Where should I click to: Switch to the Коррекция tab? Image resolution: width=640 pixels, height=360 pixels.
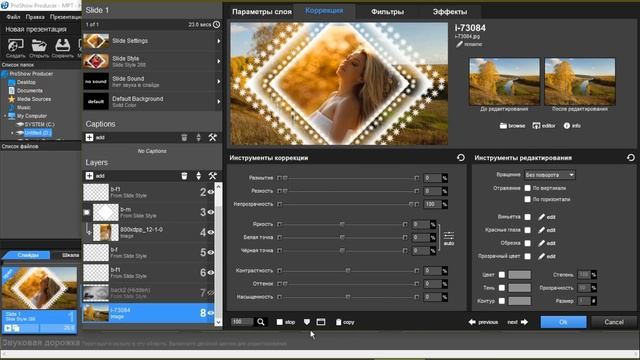pos(324,11)
